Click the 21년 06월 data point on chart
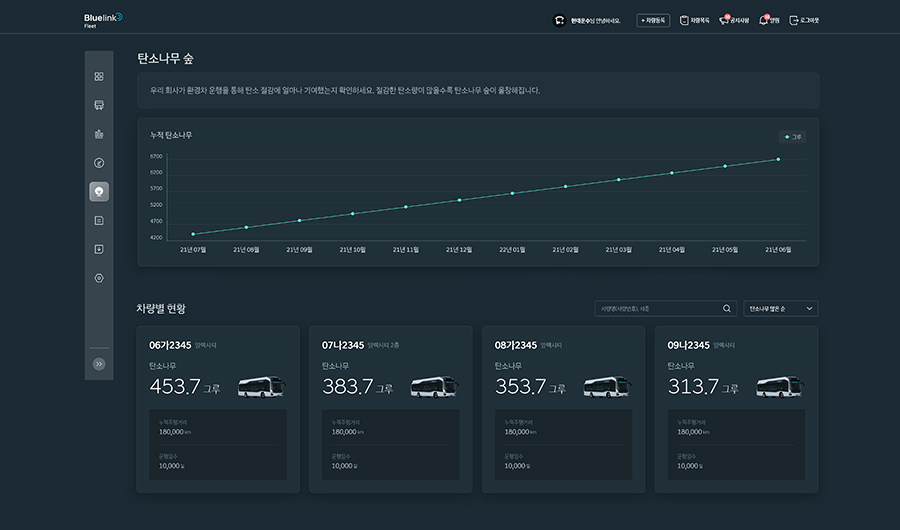 (x=778, y=159)
